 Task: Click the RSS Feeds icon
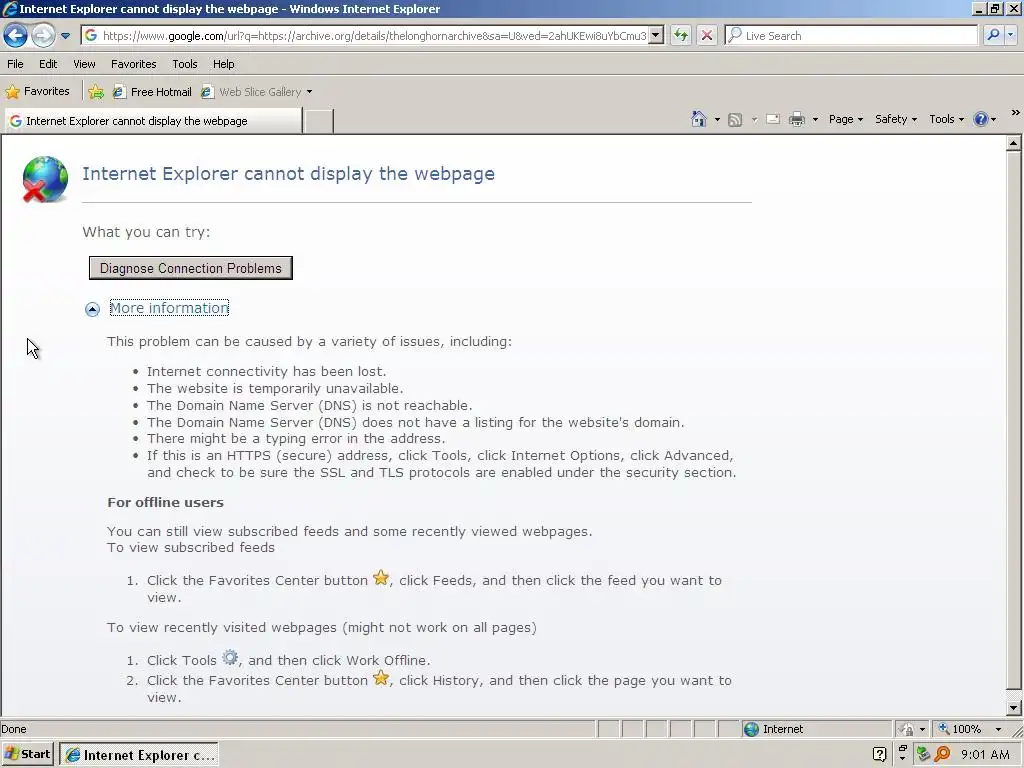pyautogui.click(x=735, y=120)
